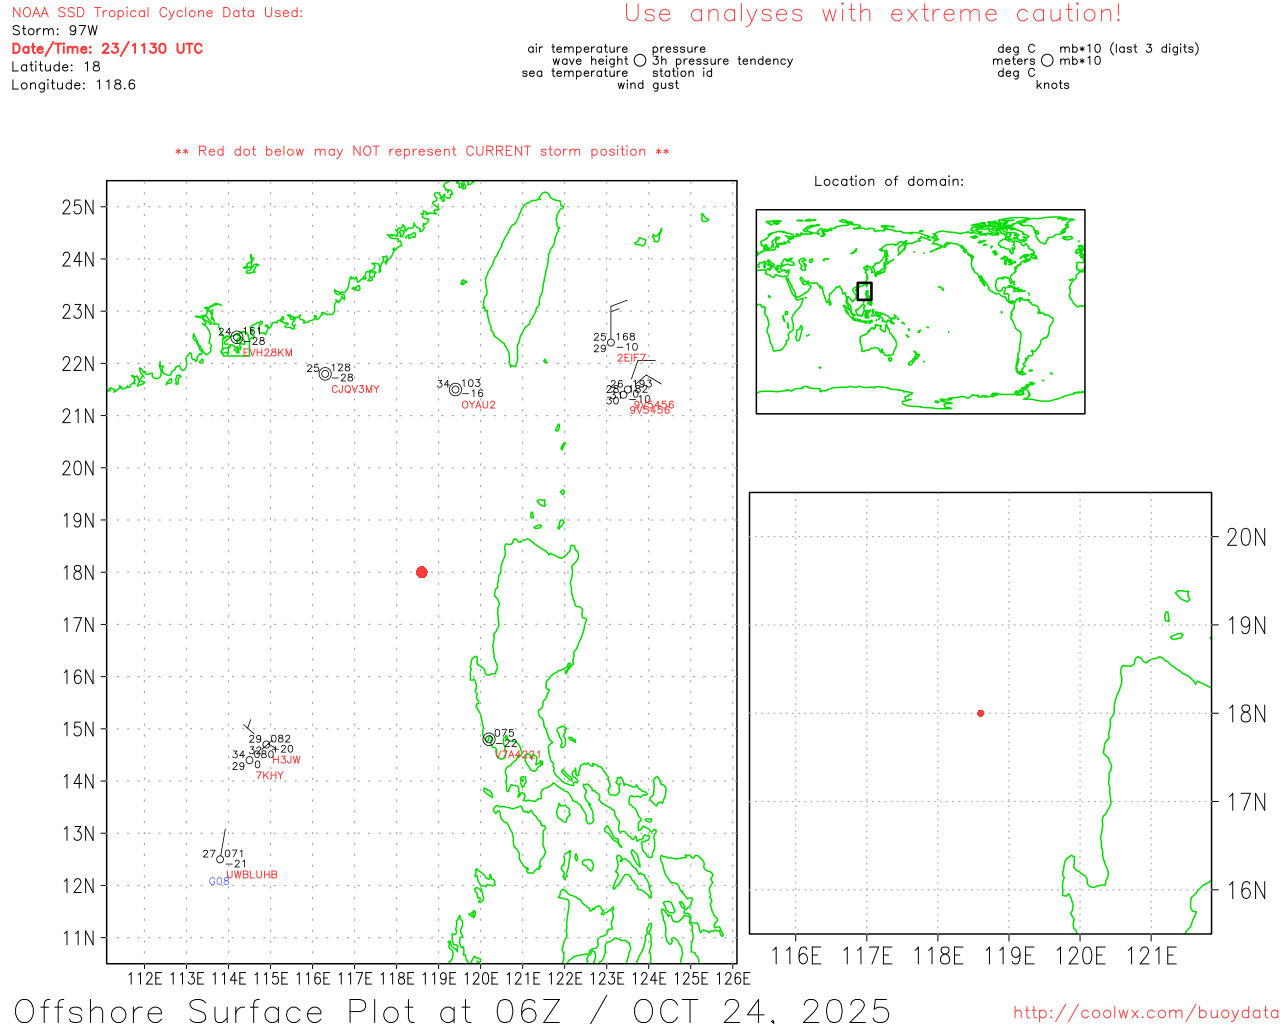The width and height of the screenshot is (1280, 1024).
Task: Click the black domain rectangle on world map
Action: (864, 291)
